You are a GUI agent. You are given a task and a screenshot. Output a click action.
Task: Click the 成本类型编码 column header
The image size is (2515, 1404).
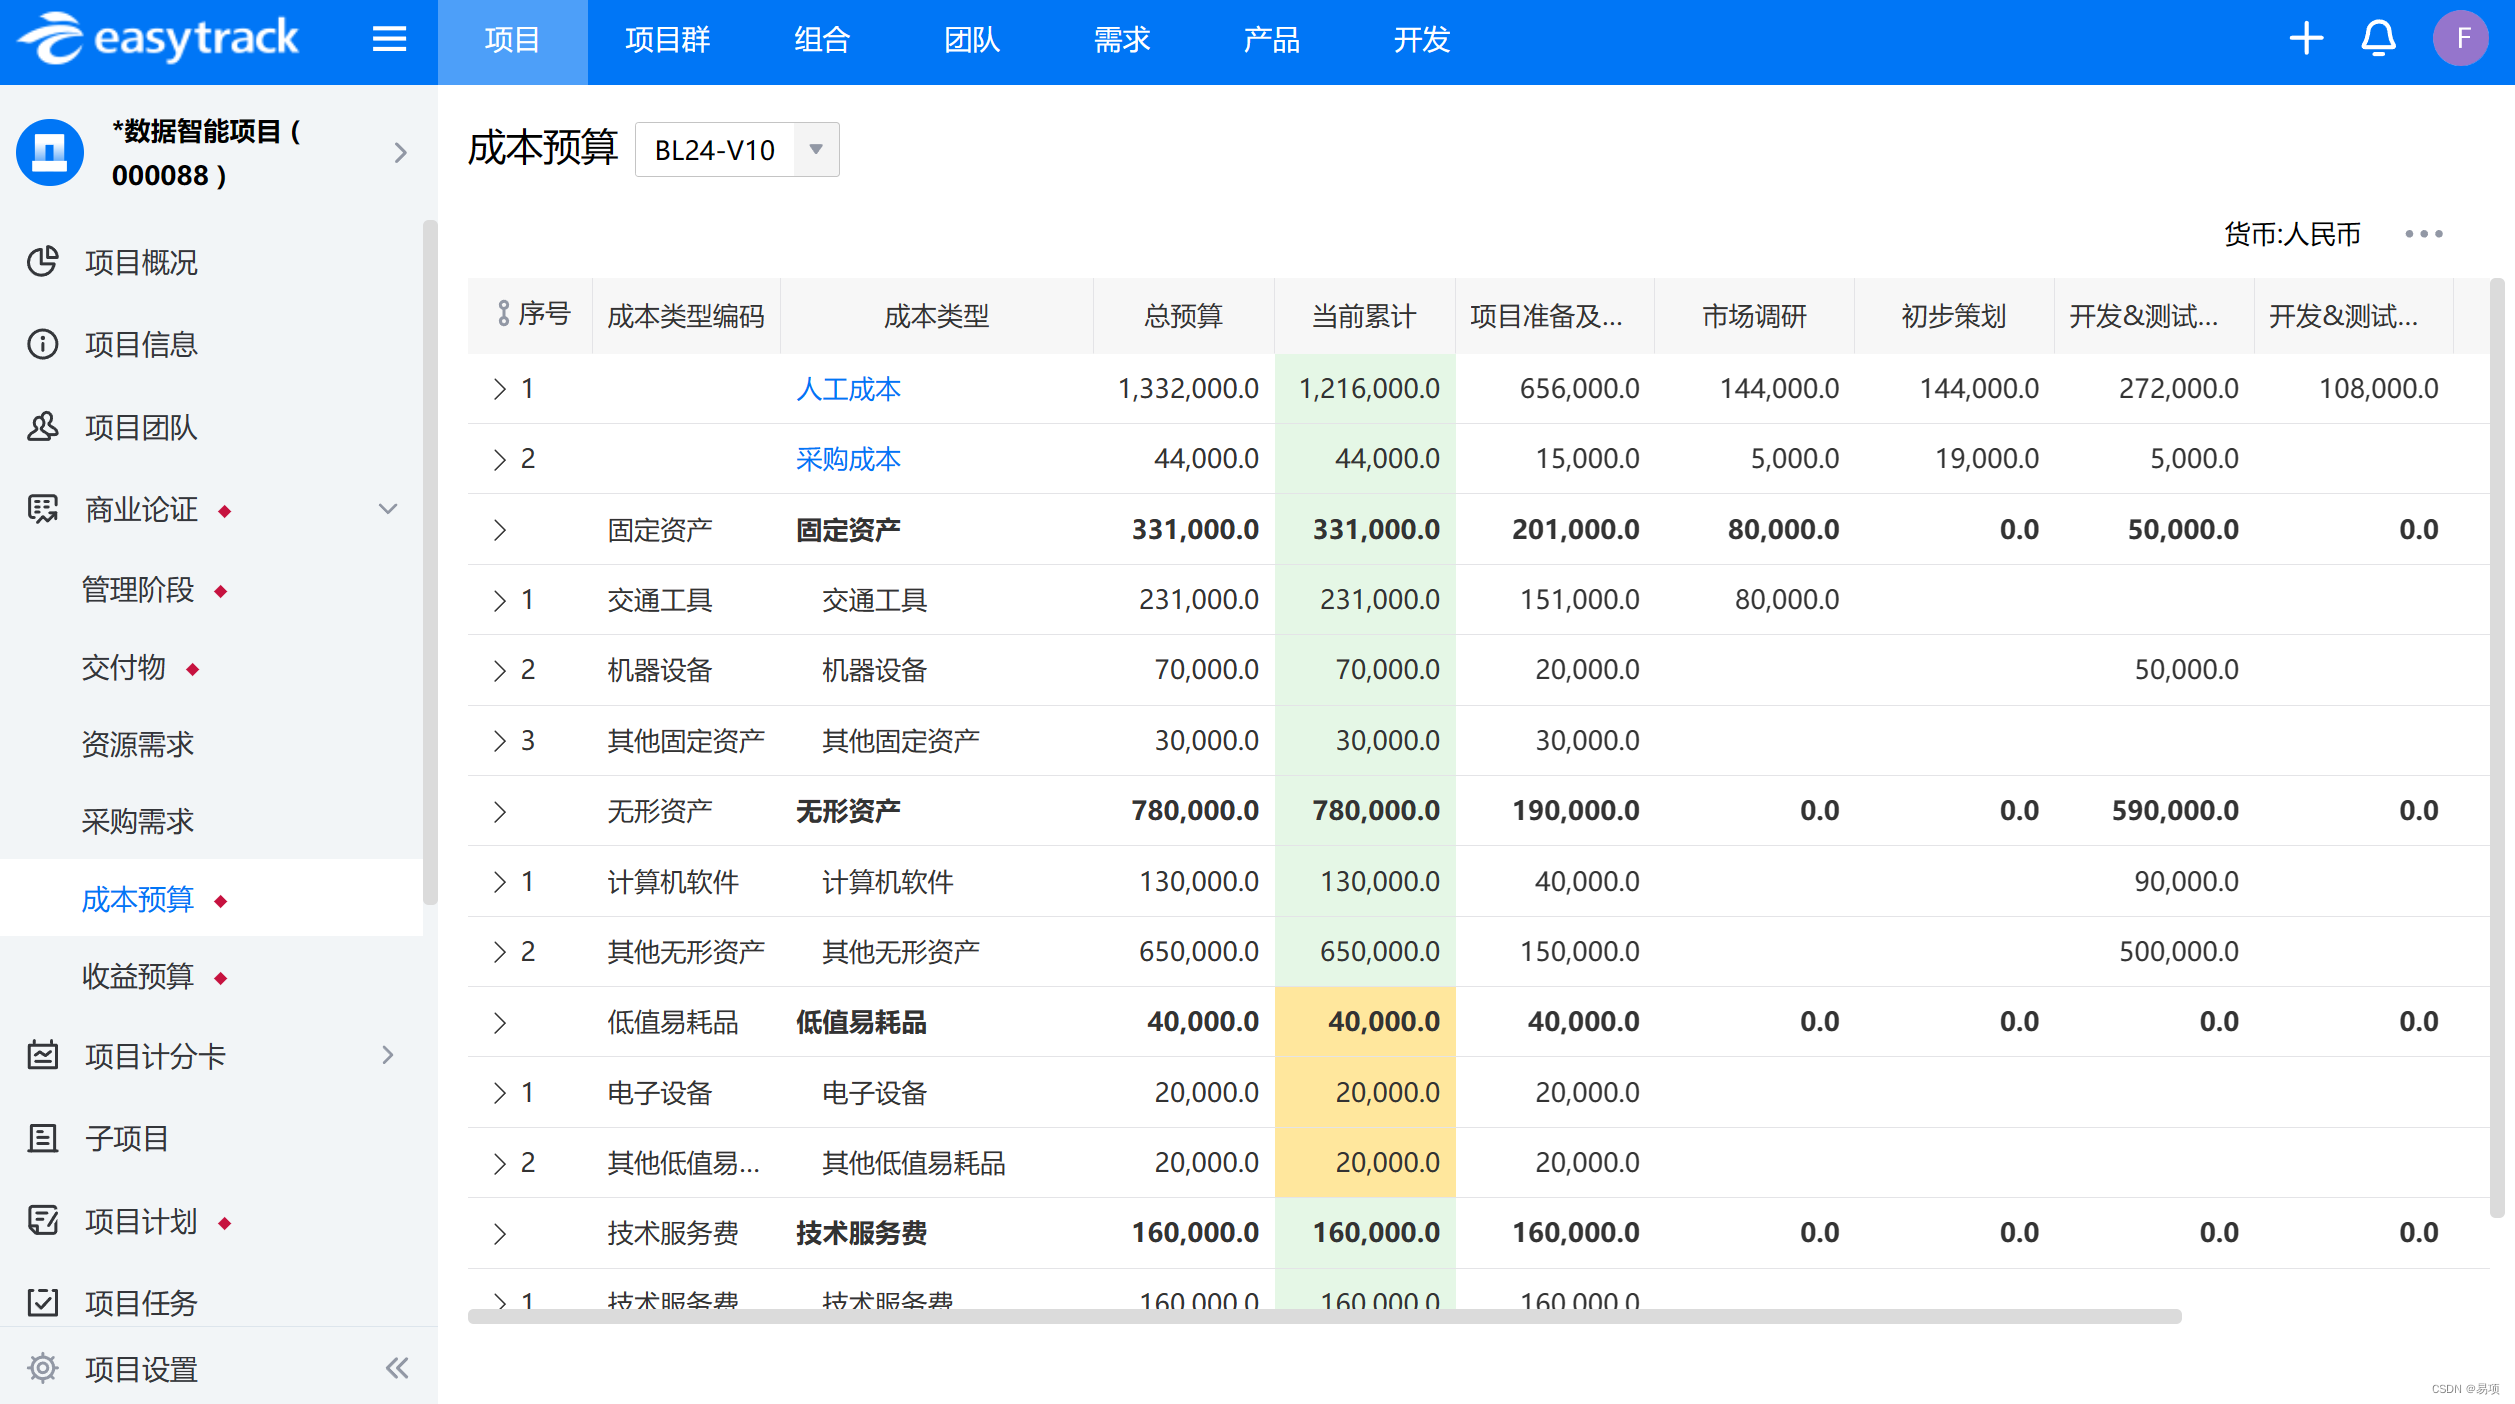(686, 316)
